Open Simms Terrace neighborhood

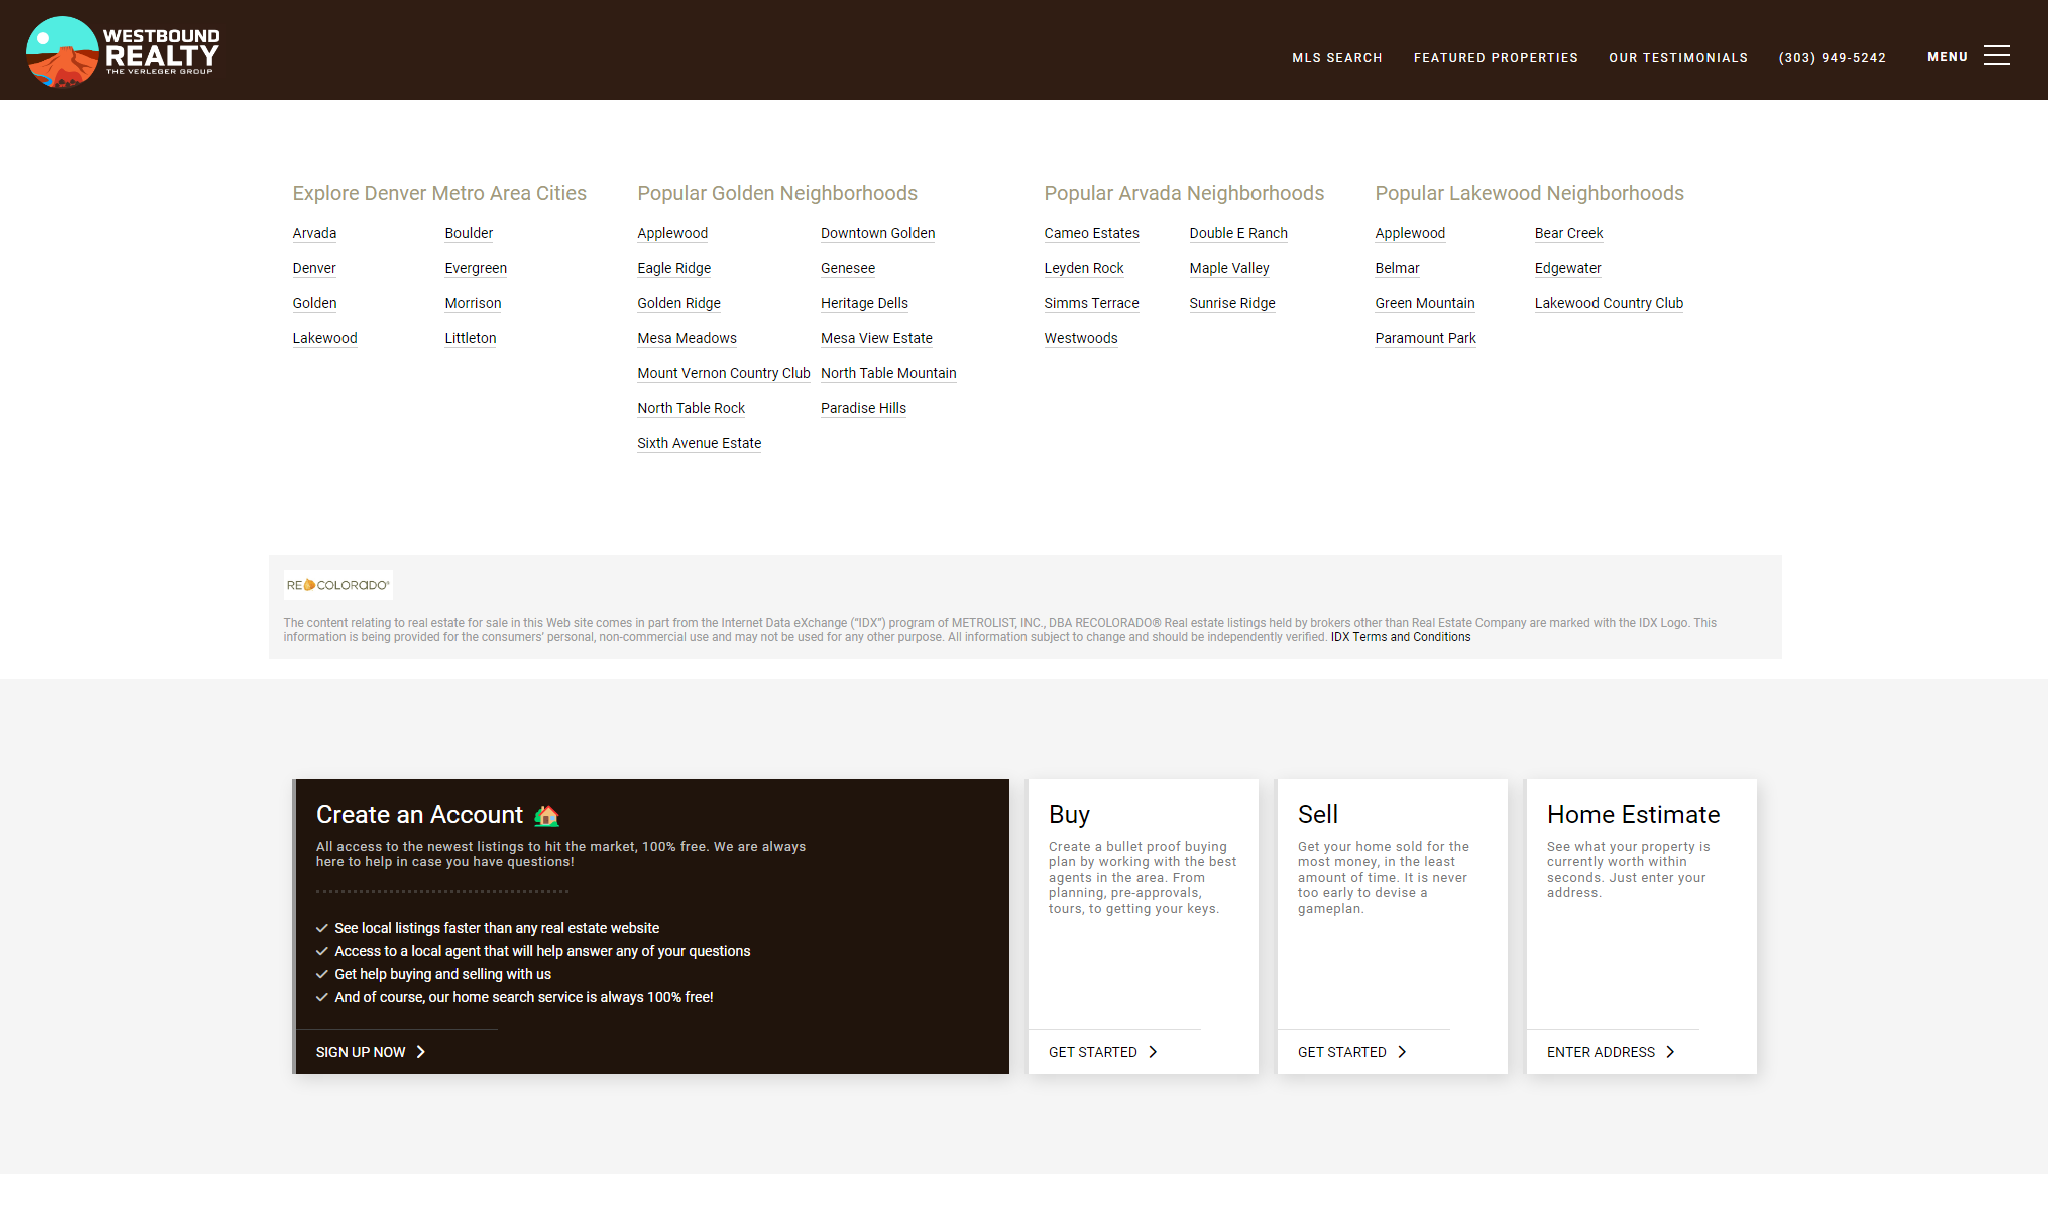[1091, 303]
